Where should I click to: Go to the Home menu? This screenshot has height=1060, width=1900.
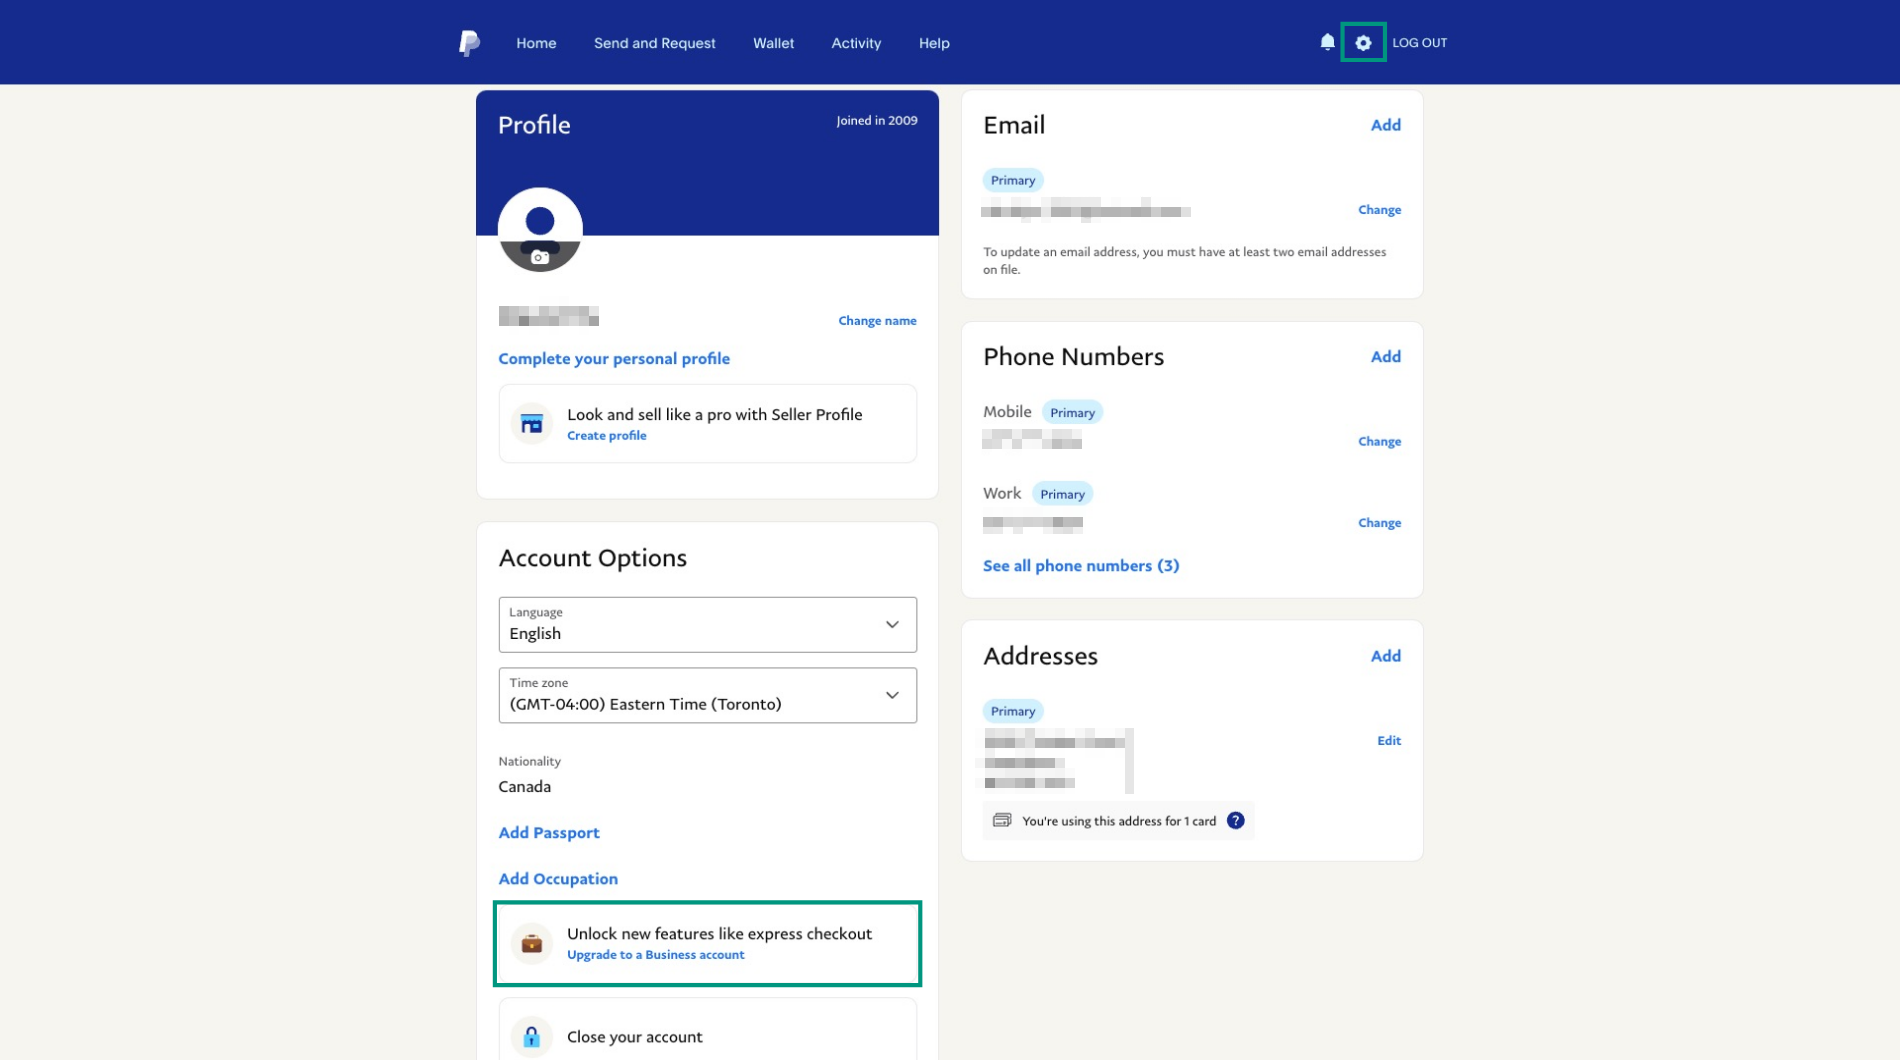coord(536,43)
